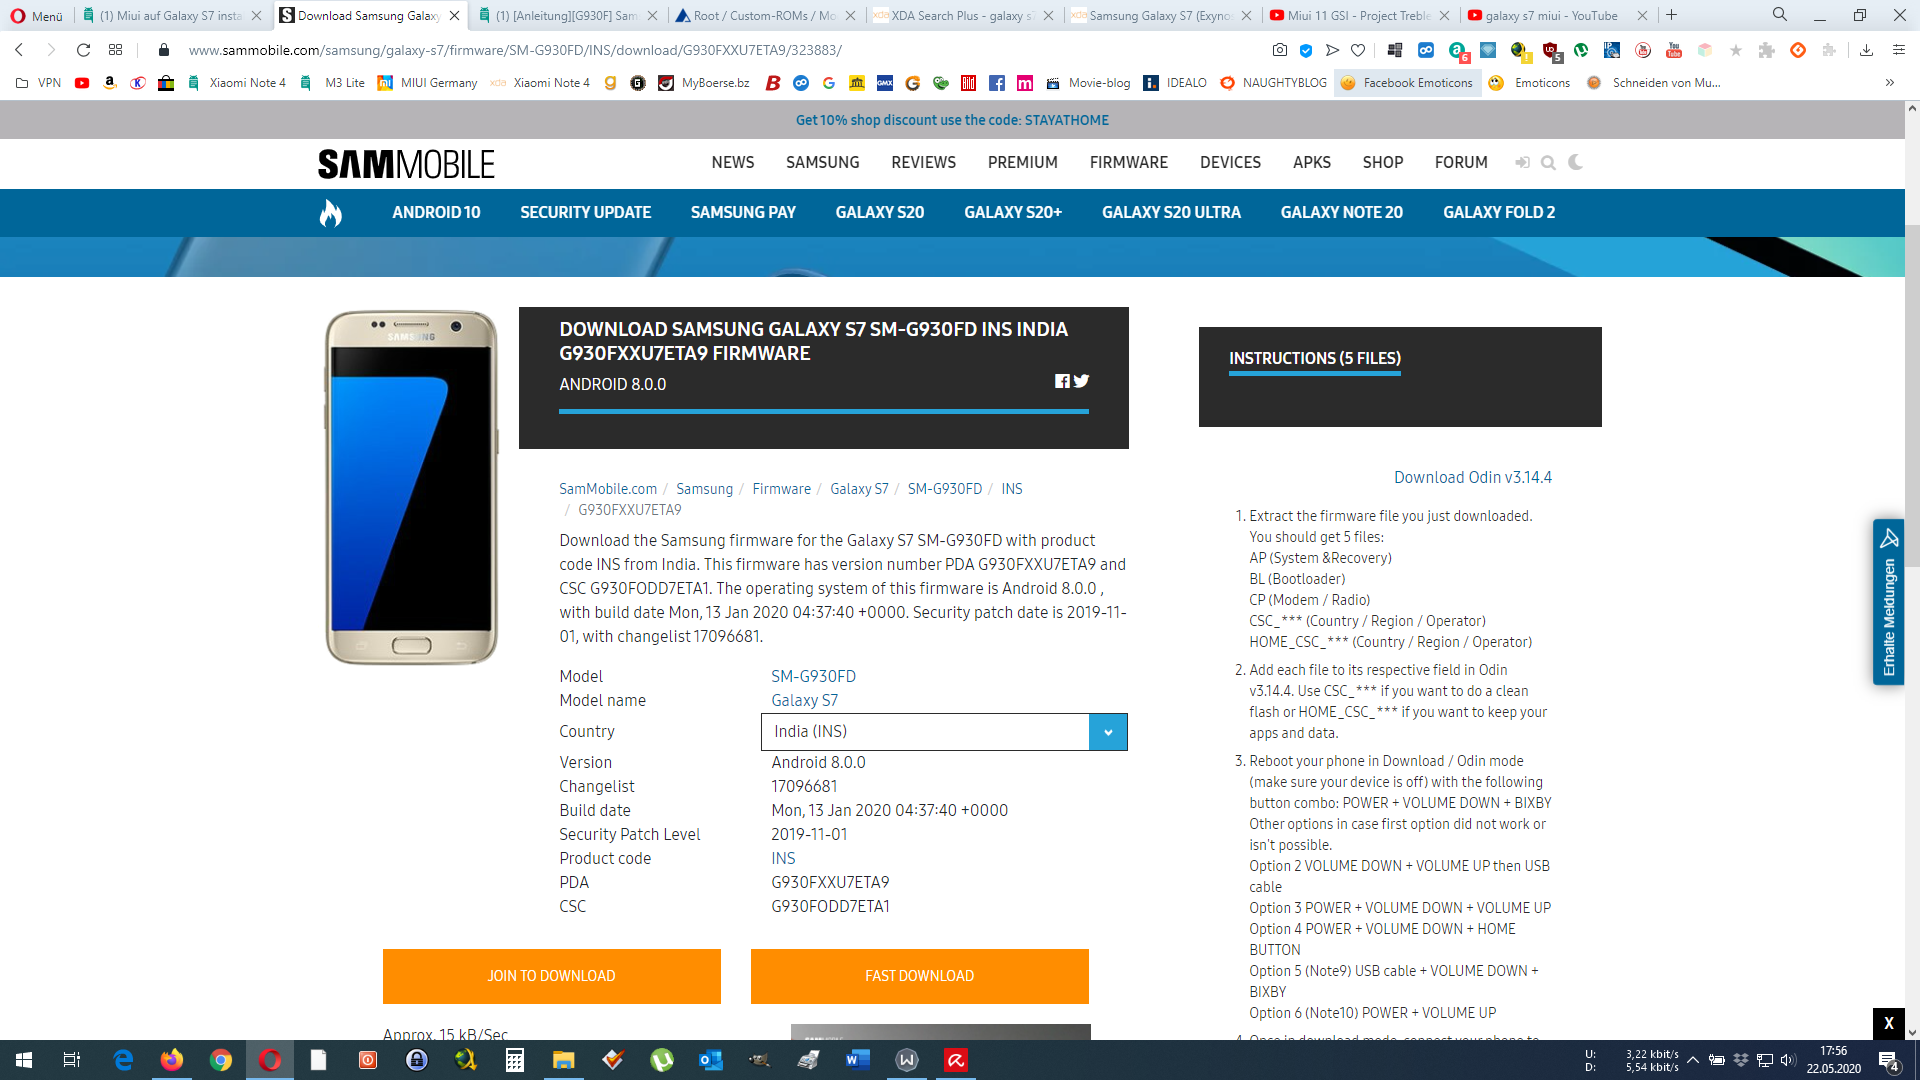1920x1080 pixels.
Task: Click INSTRUCTIONS (5 FILES) heading tab
Action: pyautogui.click(x=1314, y=359)
